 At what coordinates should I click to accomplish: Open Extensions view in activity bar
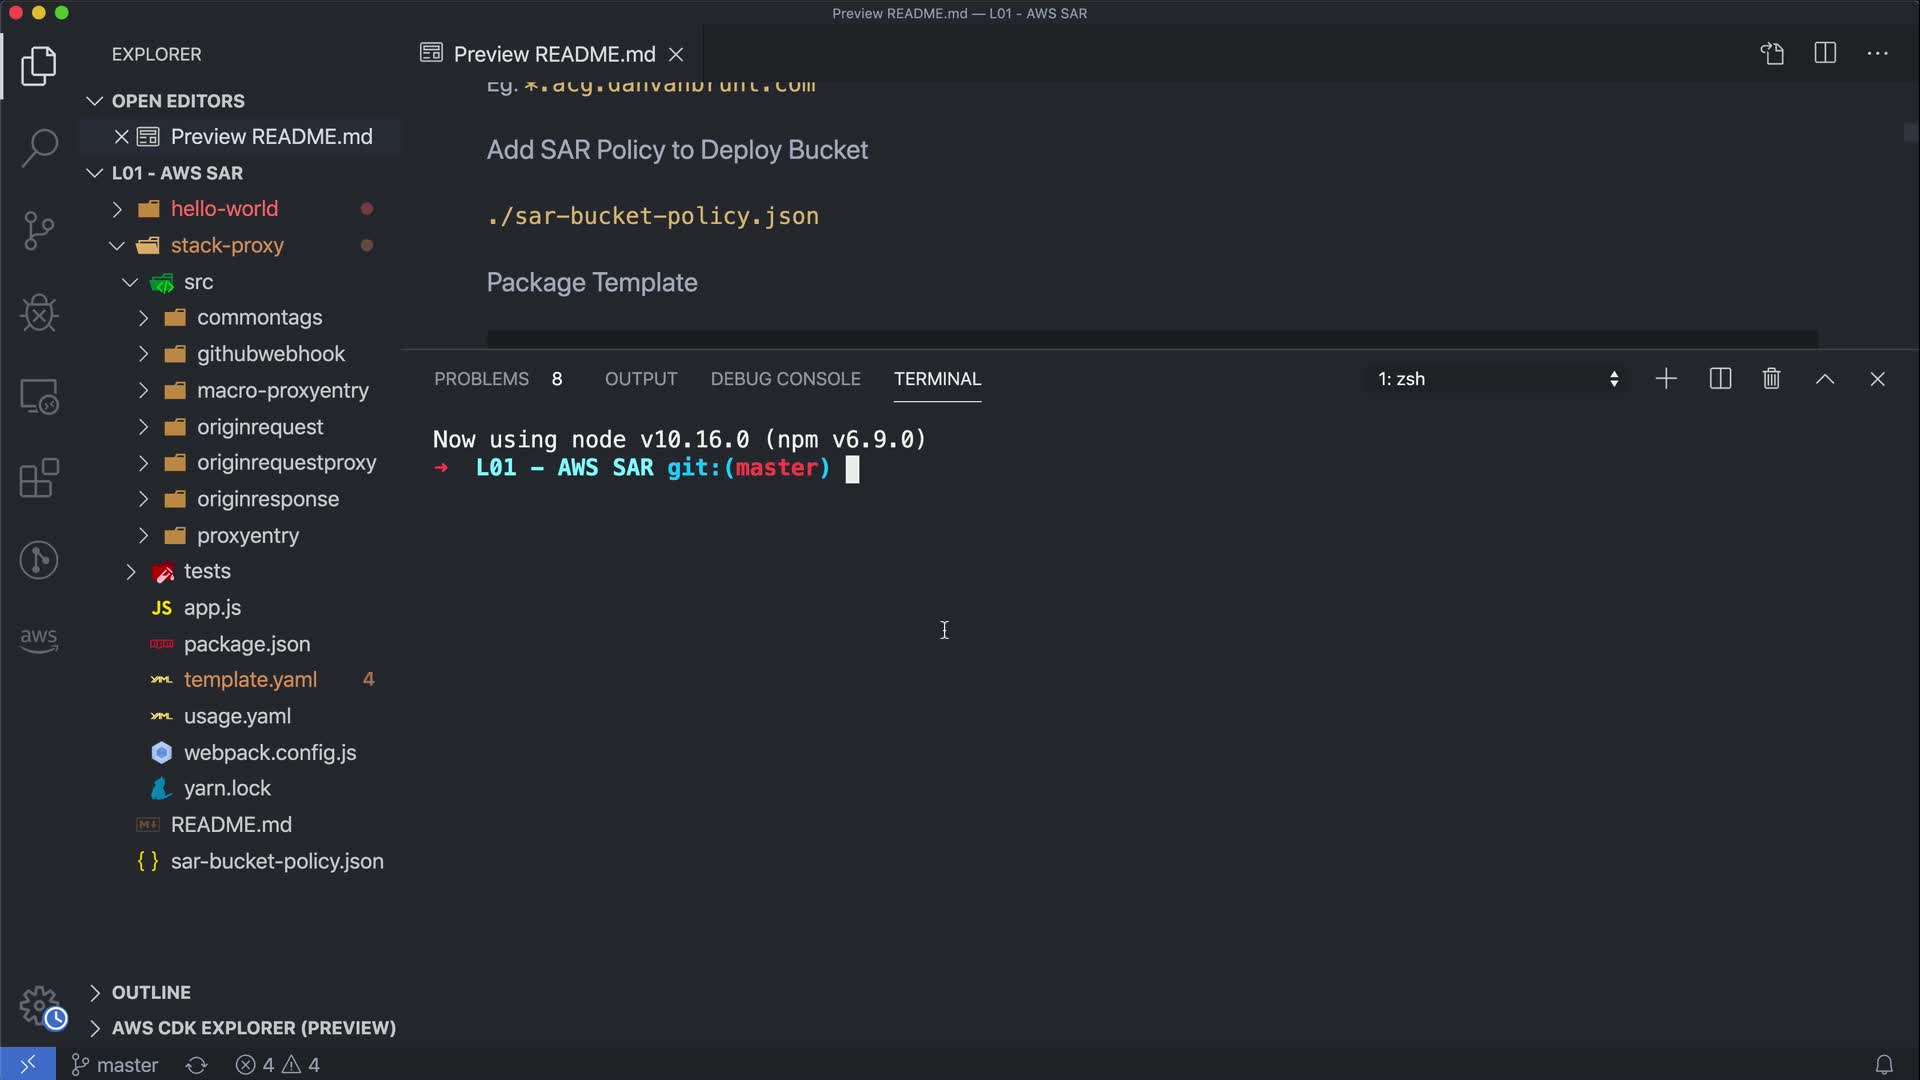click(x=39, y=479)
